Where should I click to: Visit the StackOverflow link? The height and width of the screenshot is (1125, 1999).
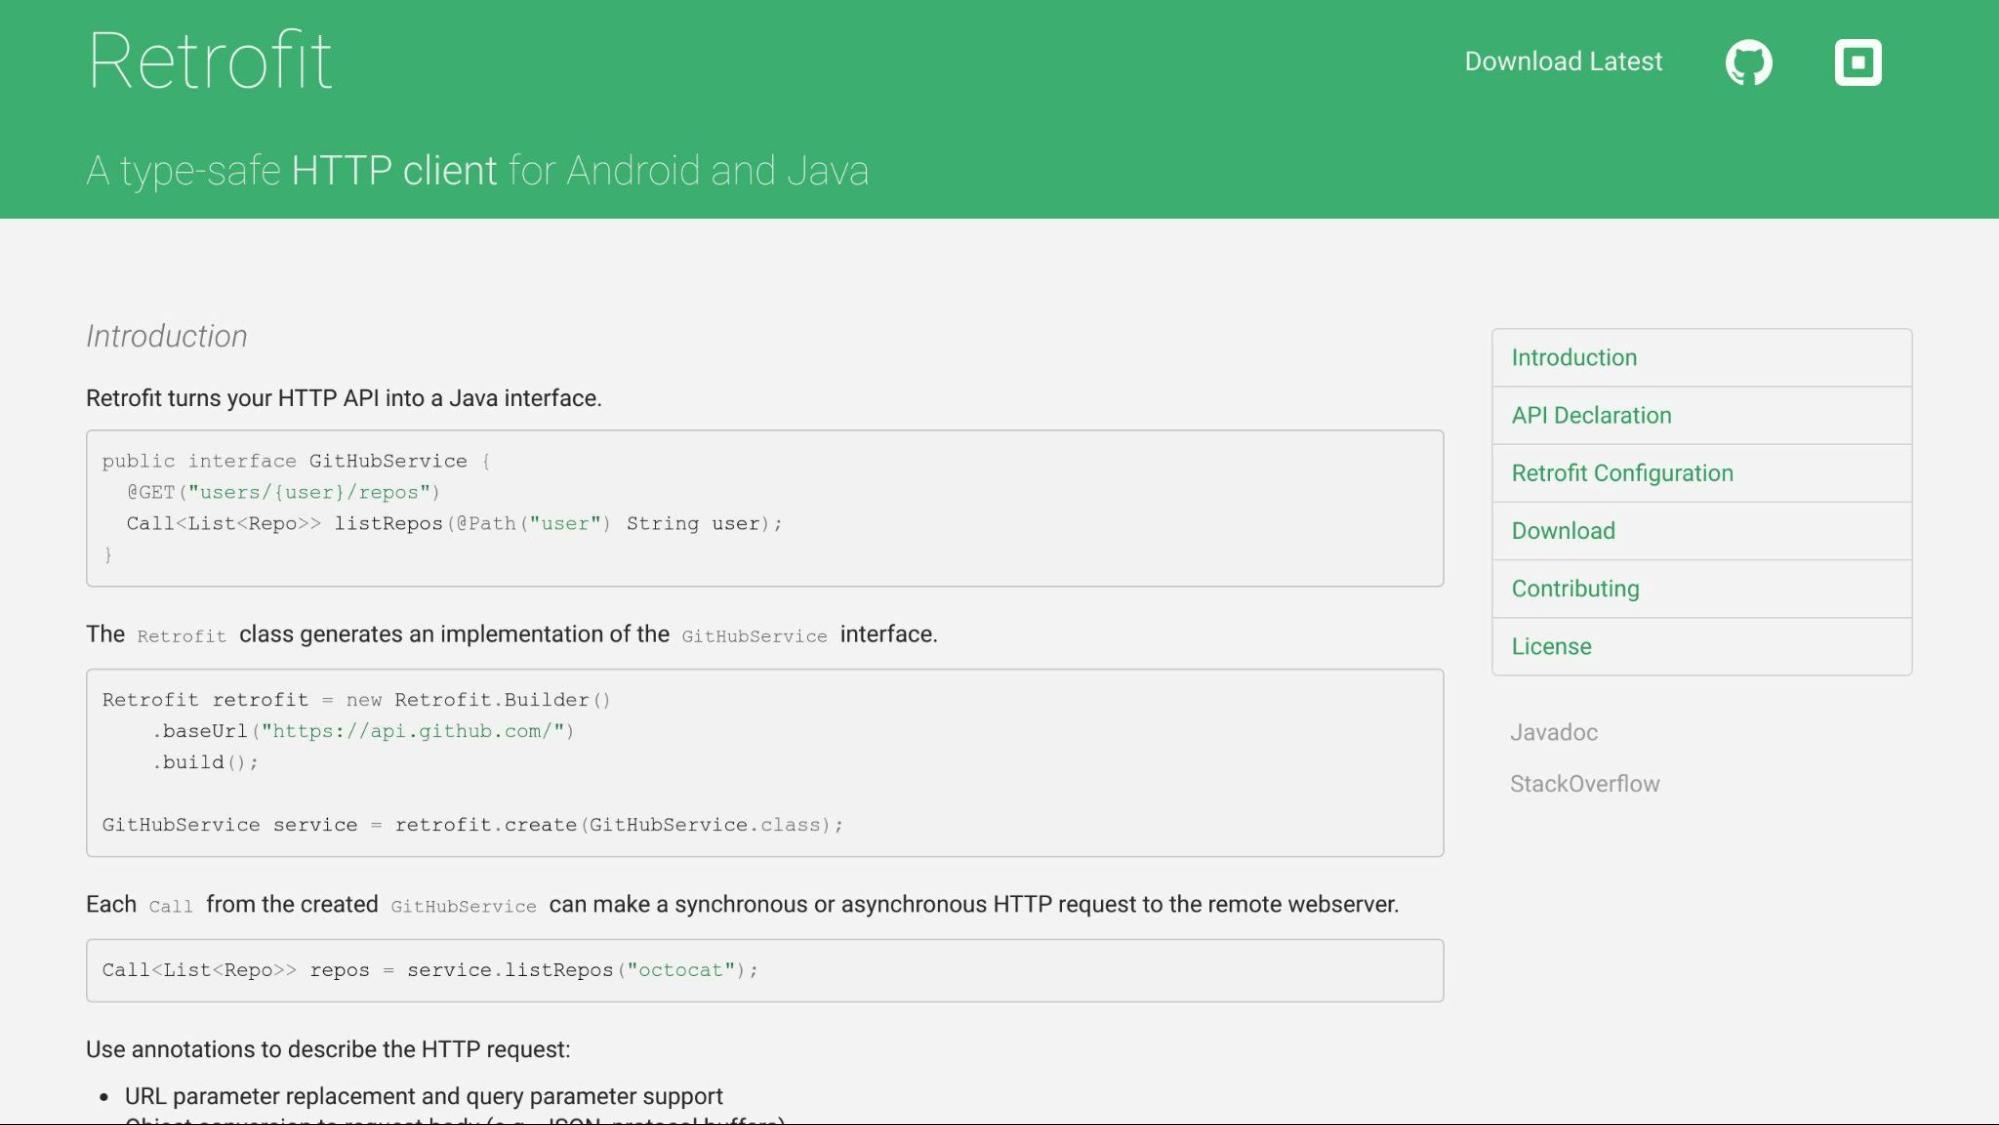click(1584, 783)
